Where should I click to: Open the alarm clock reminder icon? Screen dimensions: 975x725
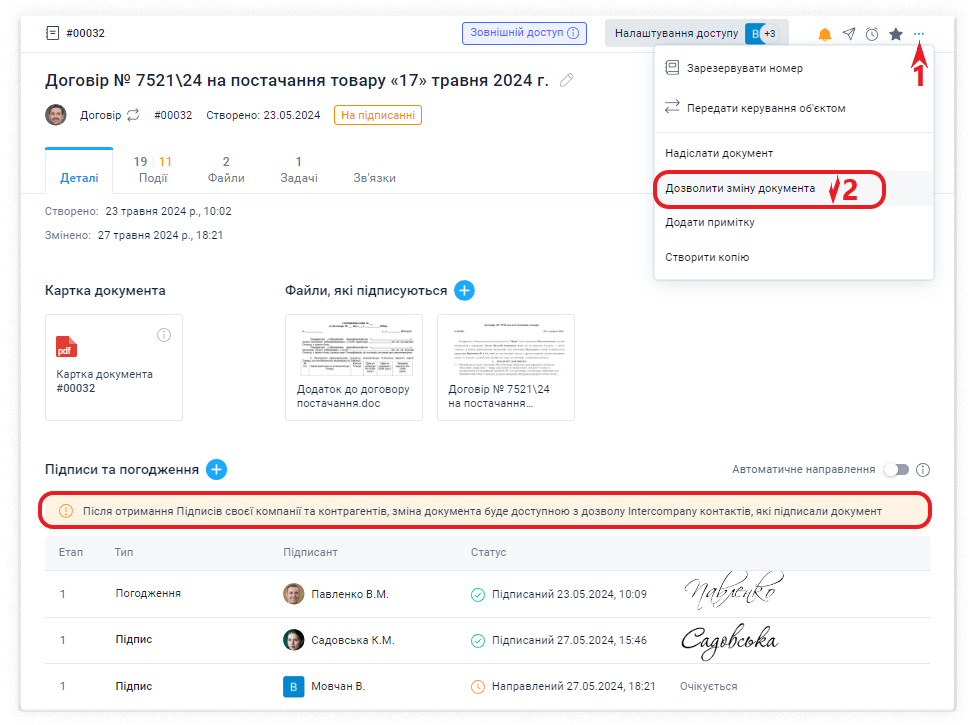click(872, 34)
